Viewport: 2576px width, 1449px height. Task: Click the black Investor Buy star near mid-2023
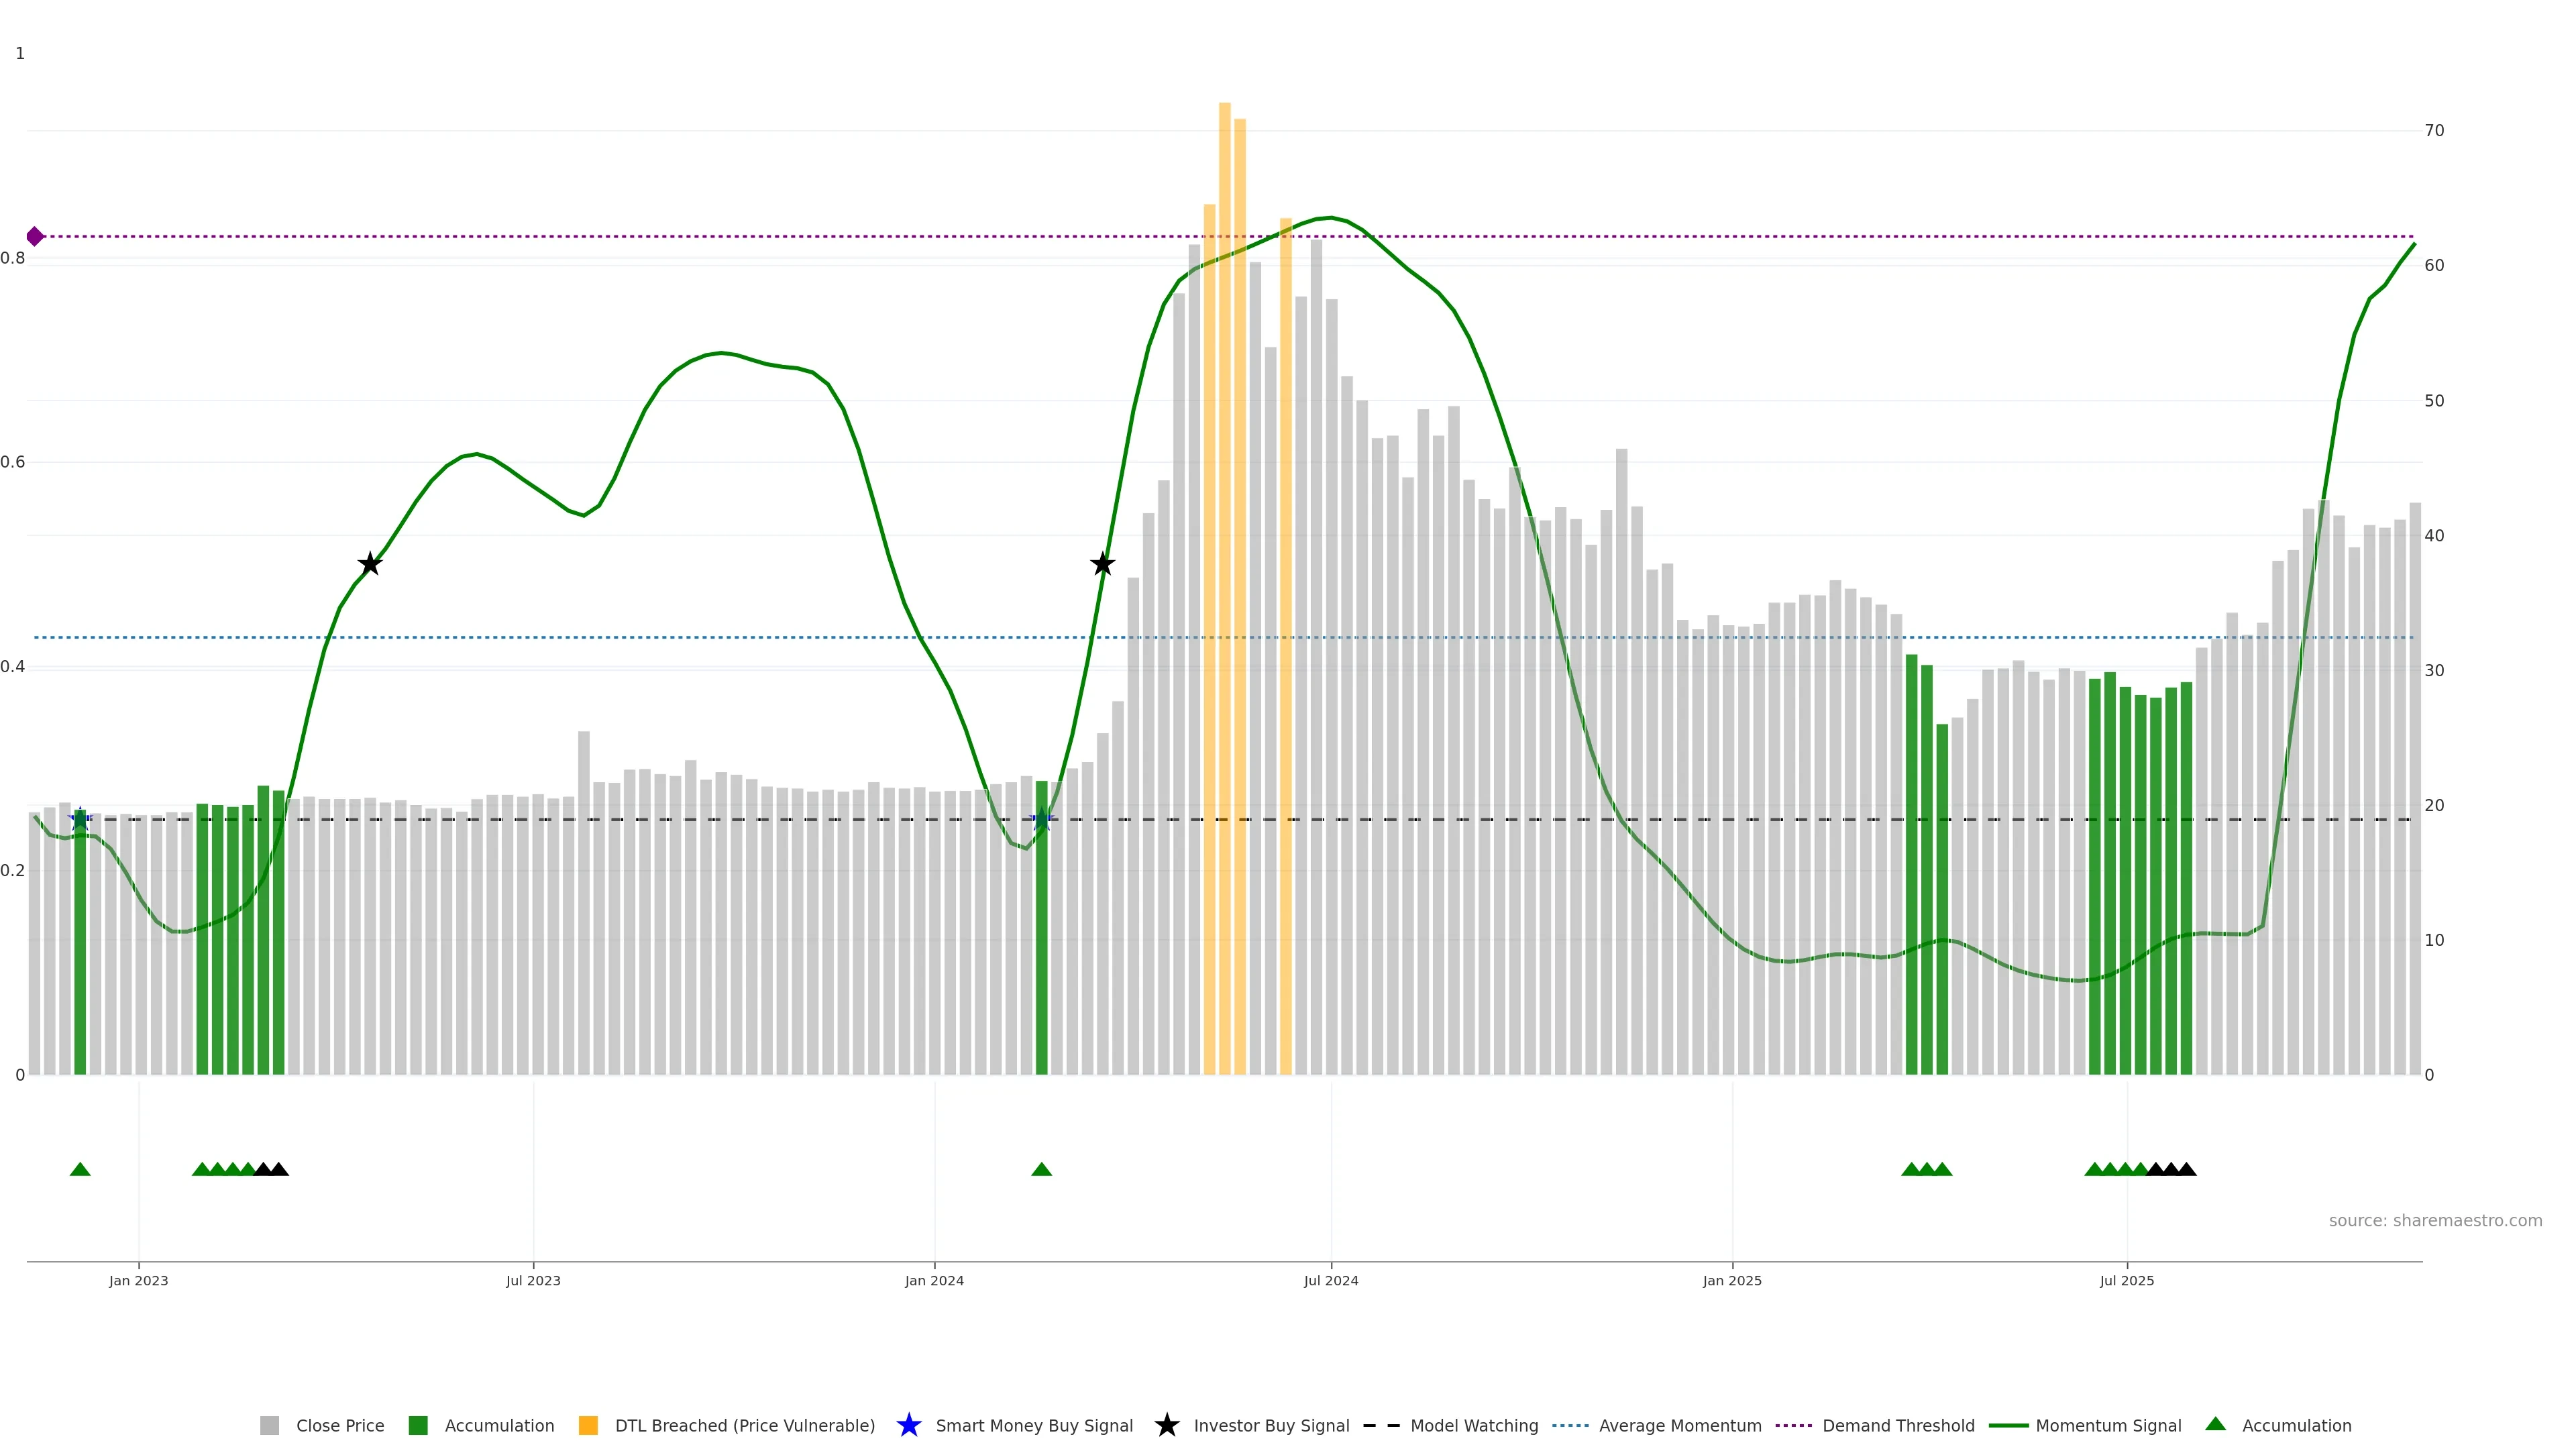[370, 564]
